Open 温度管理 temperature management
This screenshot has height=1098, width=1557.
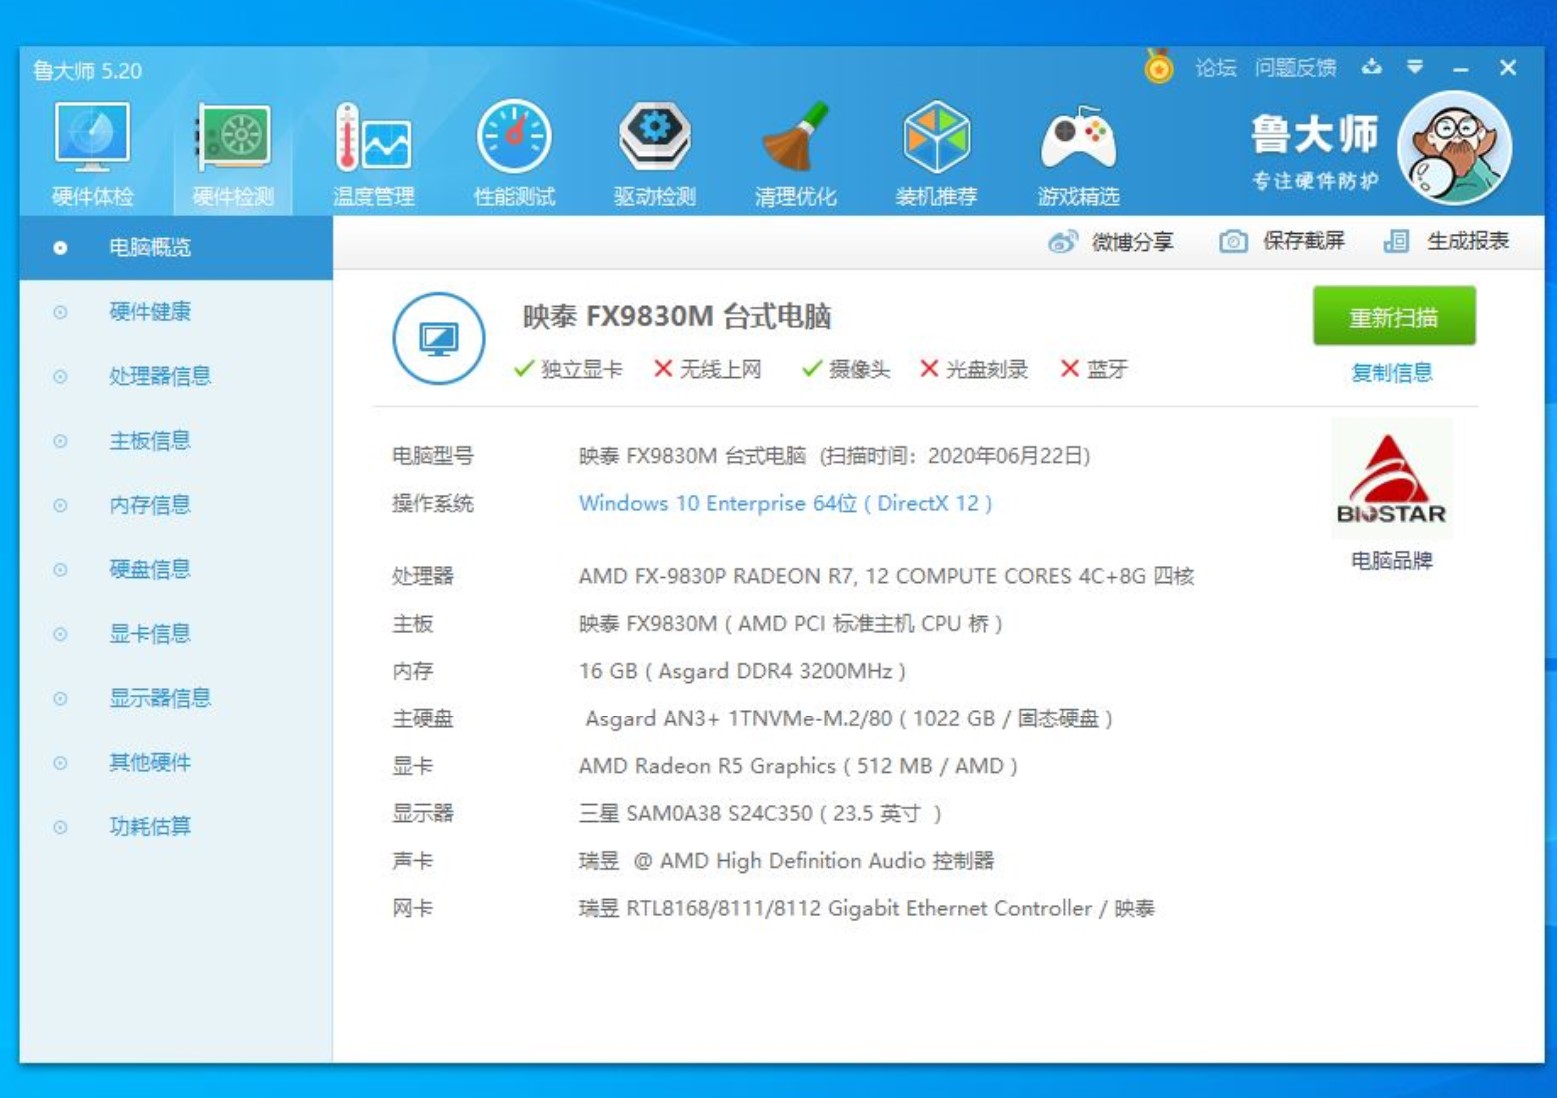[374, 155]
